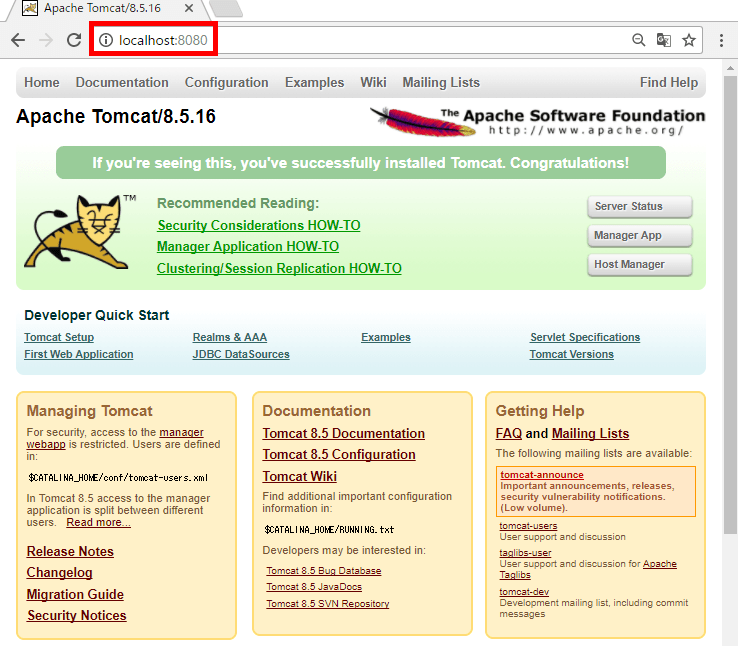Click the $CATALINA_HOME/conf/tomcat-users.xml text
The image size is (738, 646).
(118, 478)
